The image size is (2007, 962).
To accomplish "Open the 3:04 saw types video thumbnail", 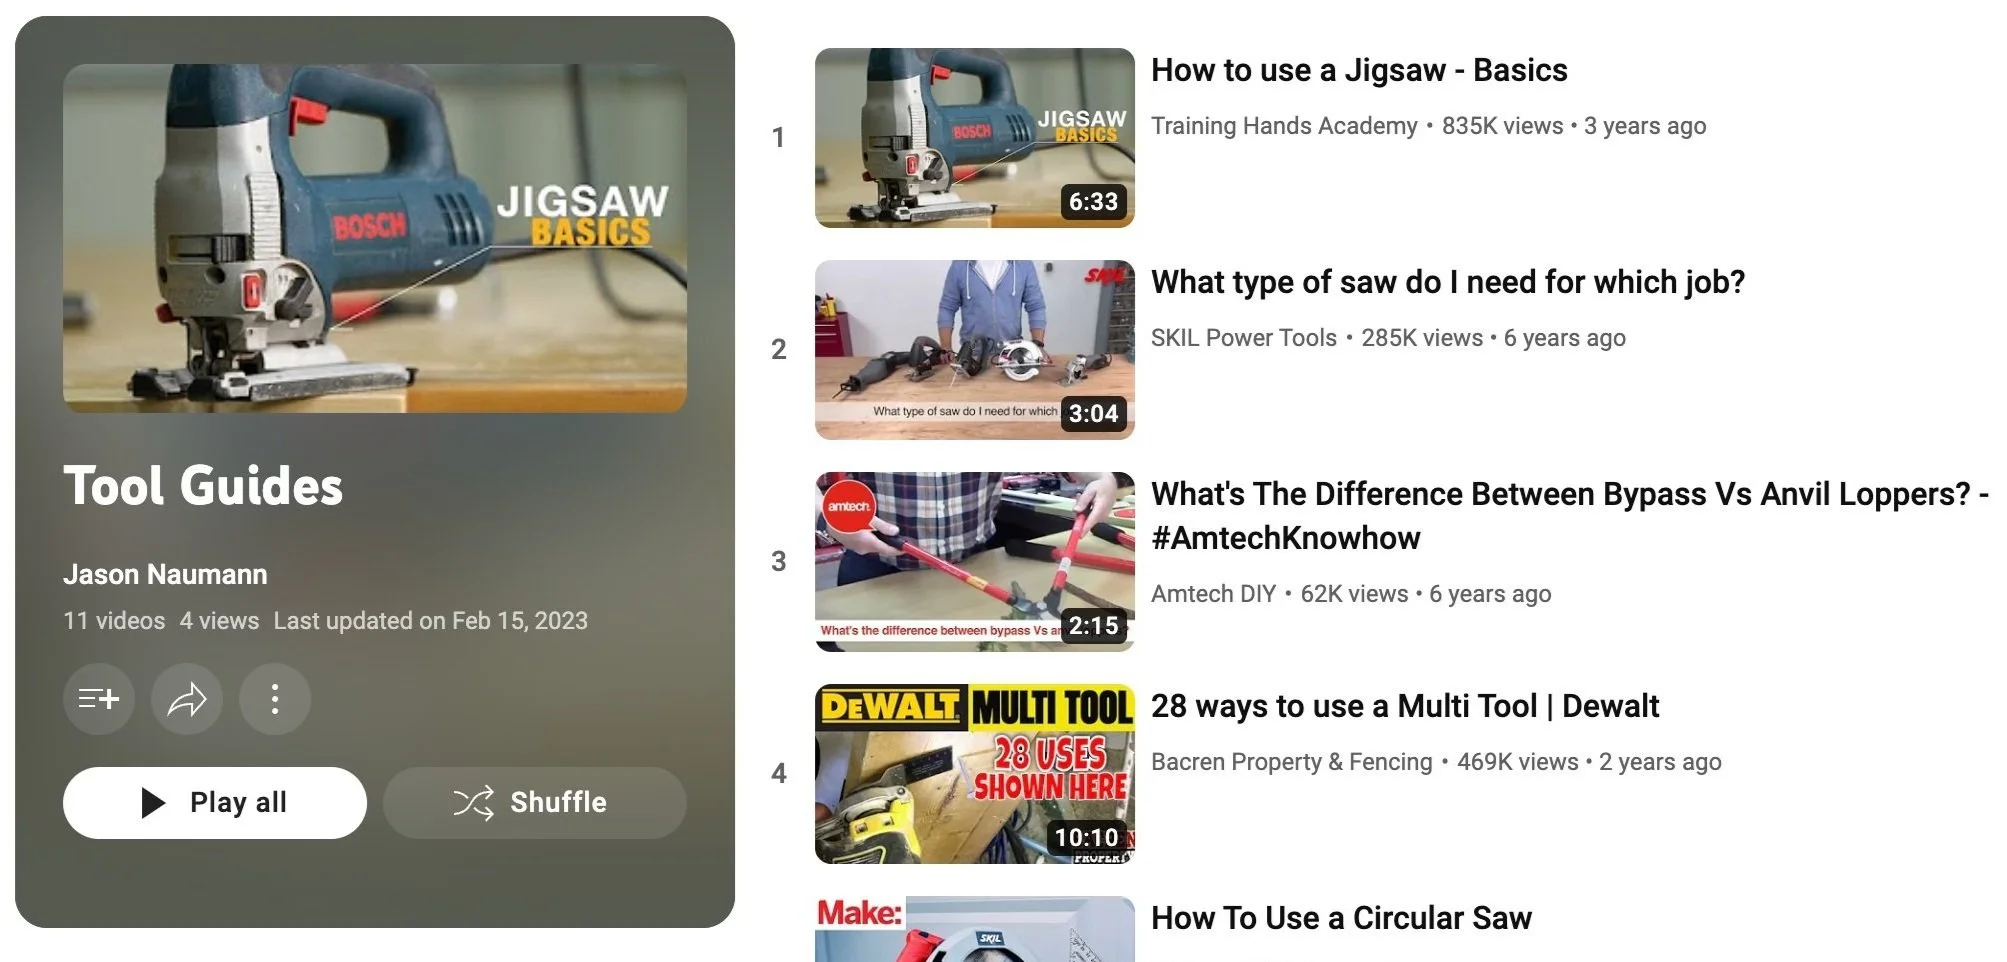I will [x=975, y=350].
